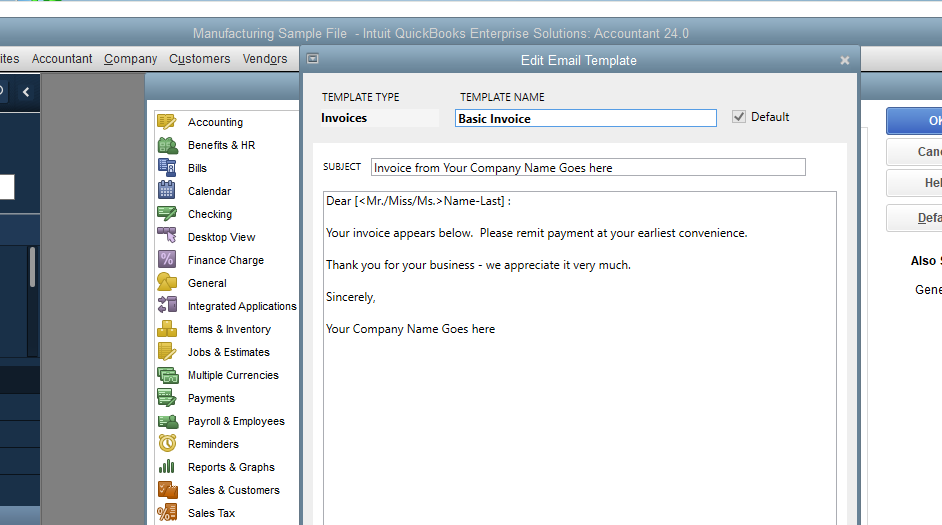Close the Edit Email Template dialog
The width and height of the screenshot is (942, 525).
845,60
